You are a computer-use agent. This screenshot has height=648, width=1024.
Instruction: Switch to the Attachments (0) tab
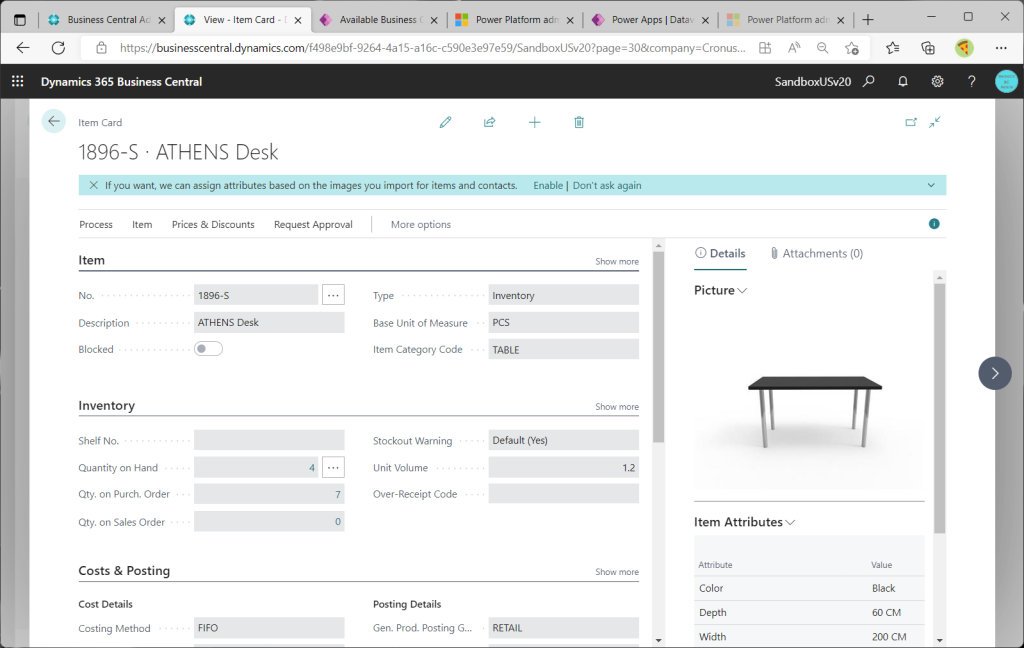816,253
